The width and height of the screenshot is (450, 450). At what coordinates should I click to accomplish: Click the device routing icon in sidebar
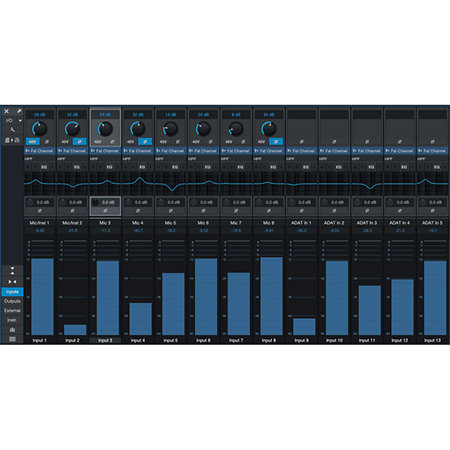point(12,140)
